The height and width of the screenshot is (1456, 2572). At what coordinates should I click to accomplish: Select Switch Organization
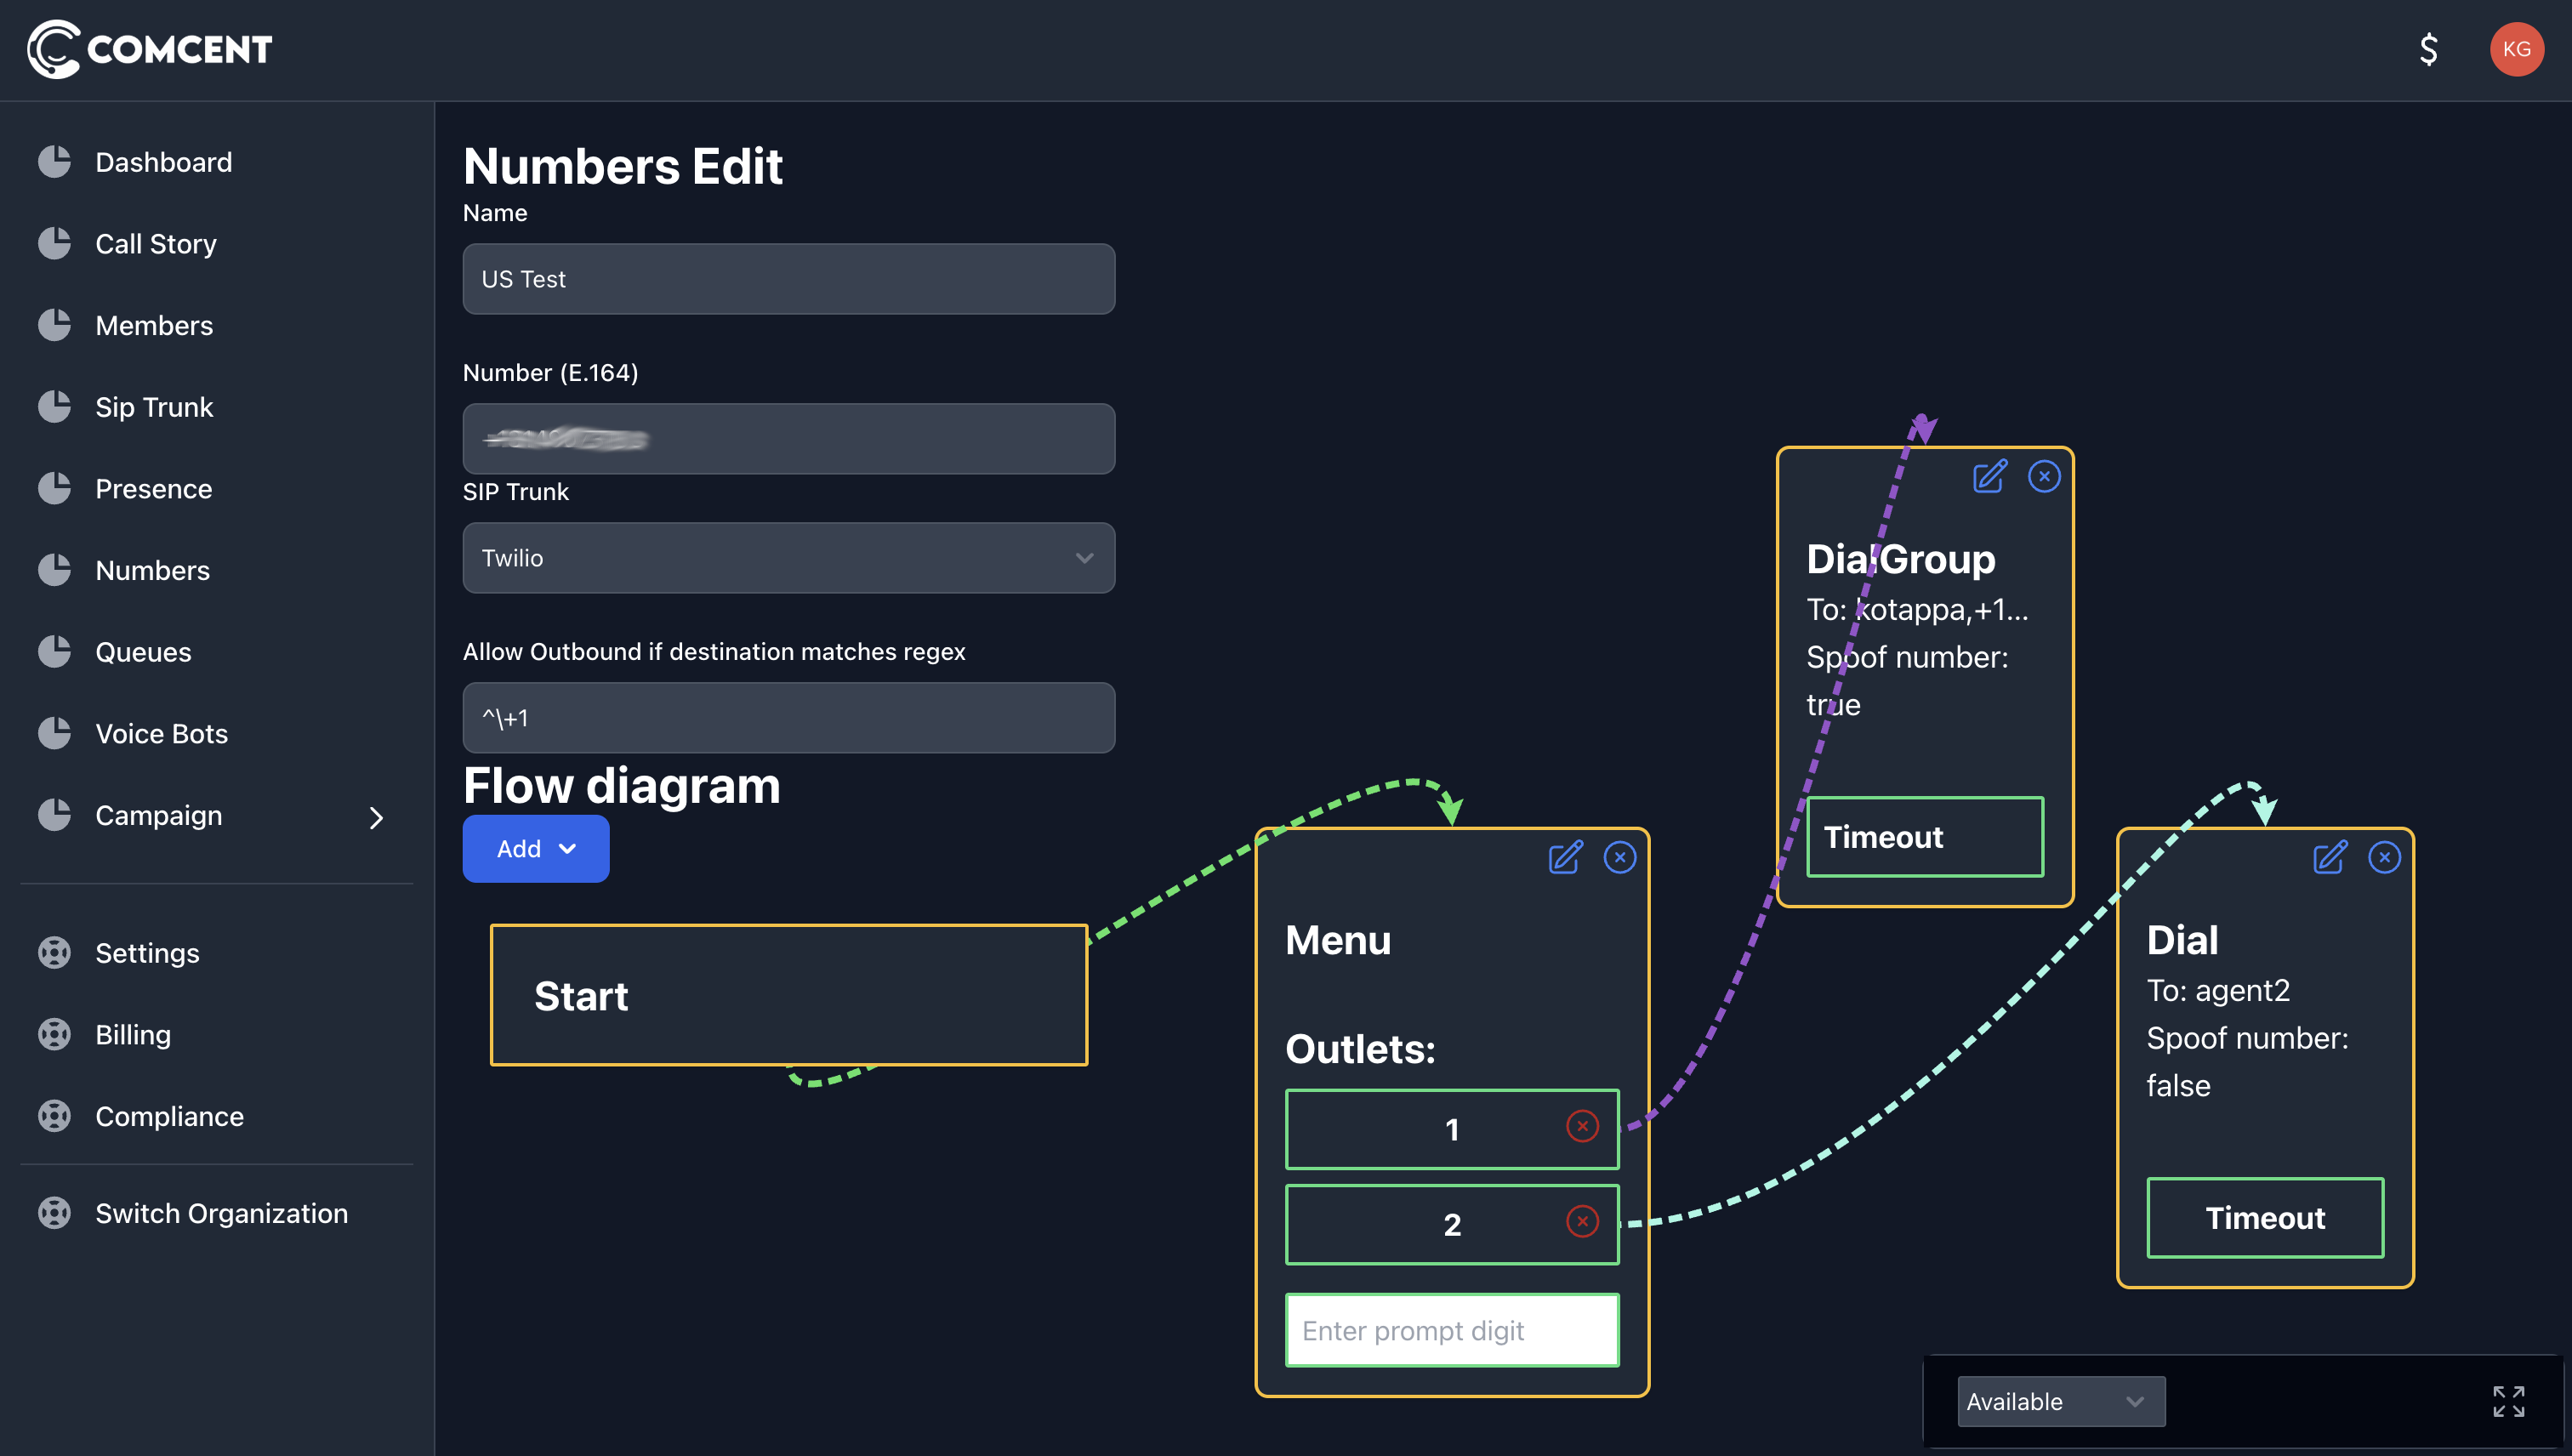click(x=221, y=1213)
